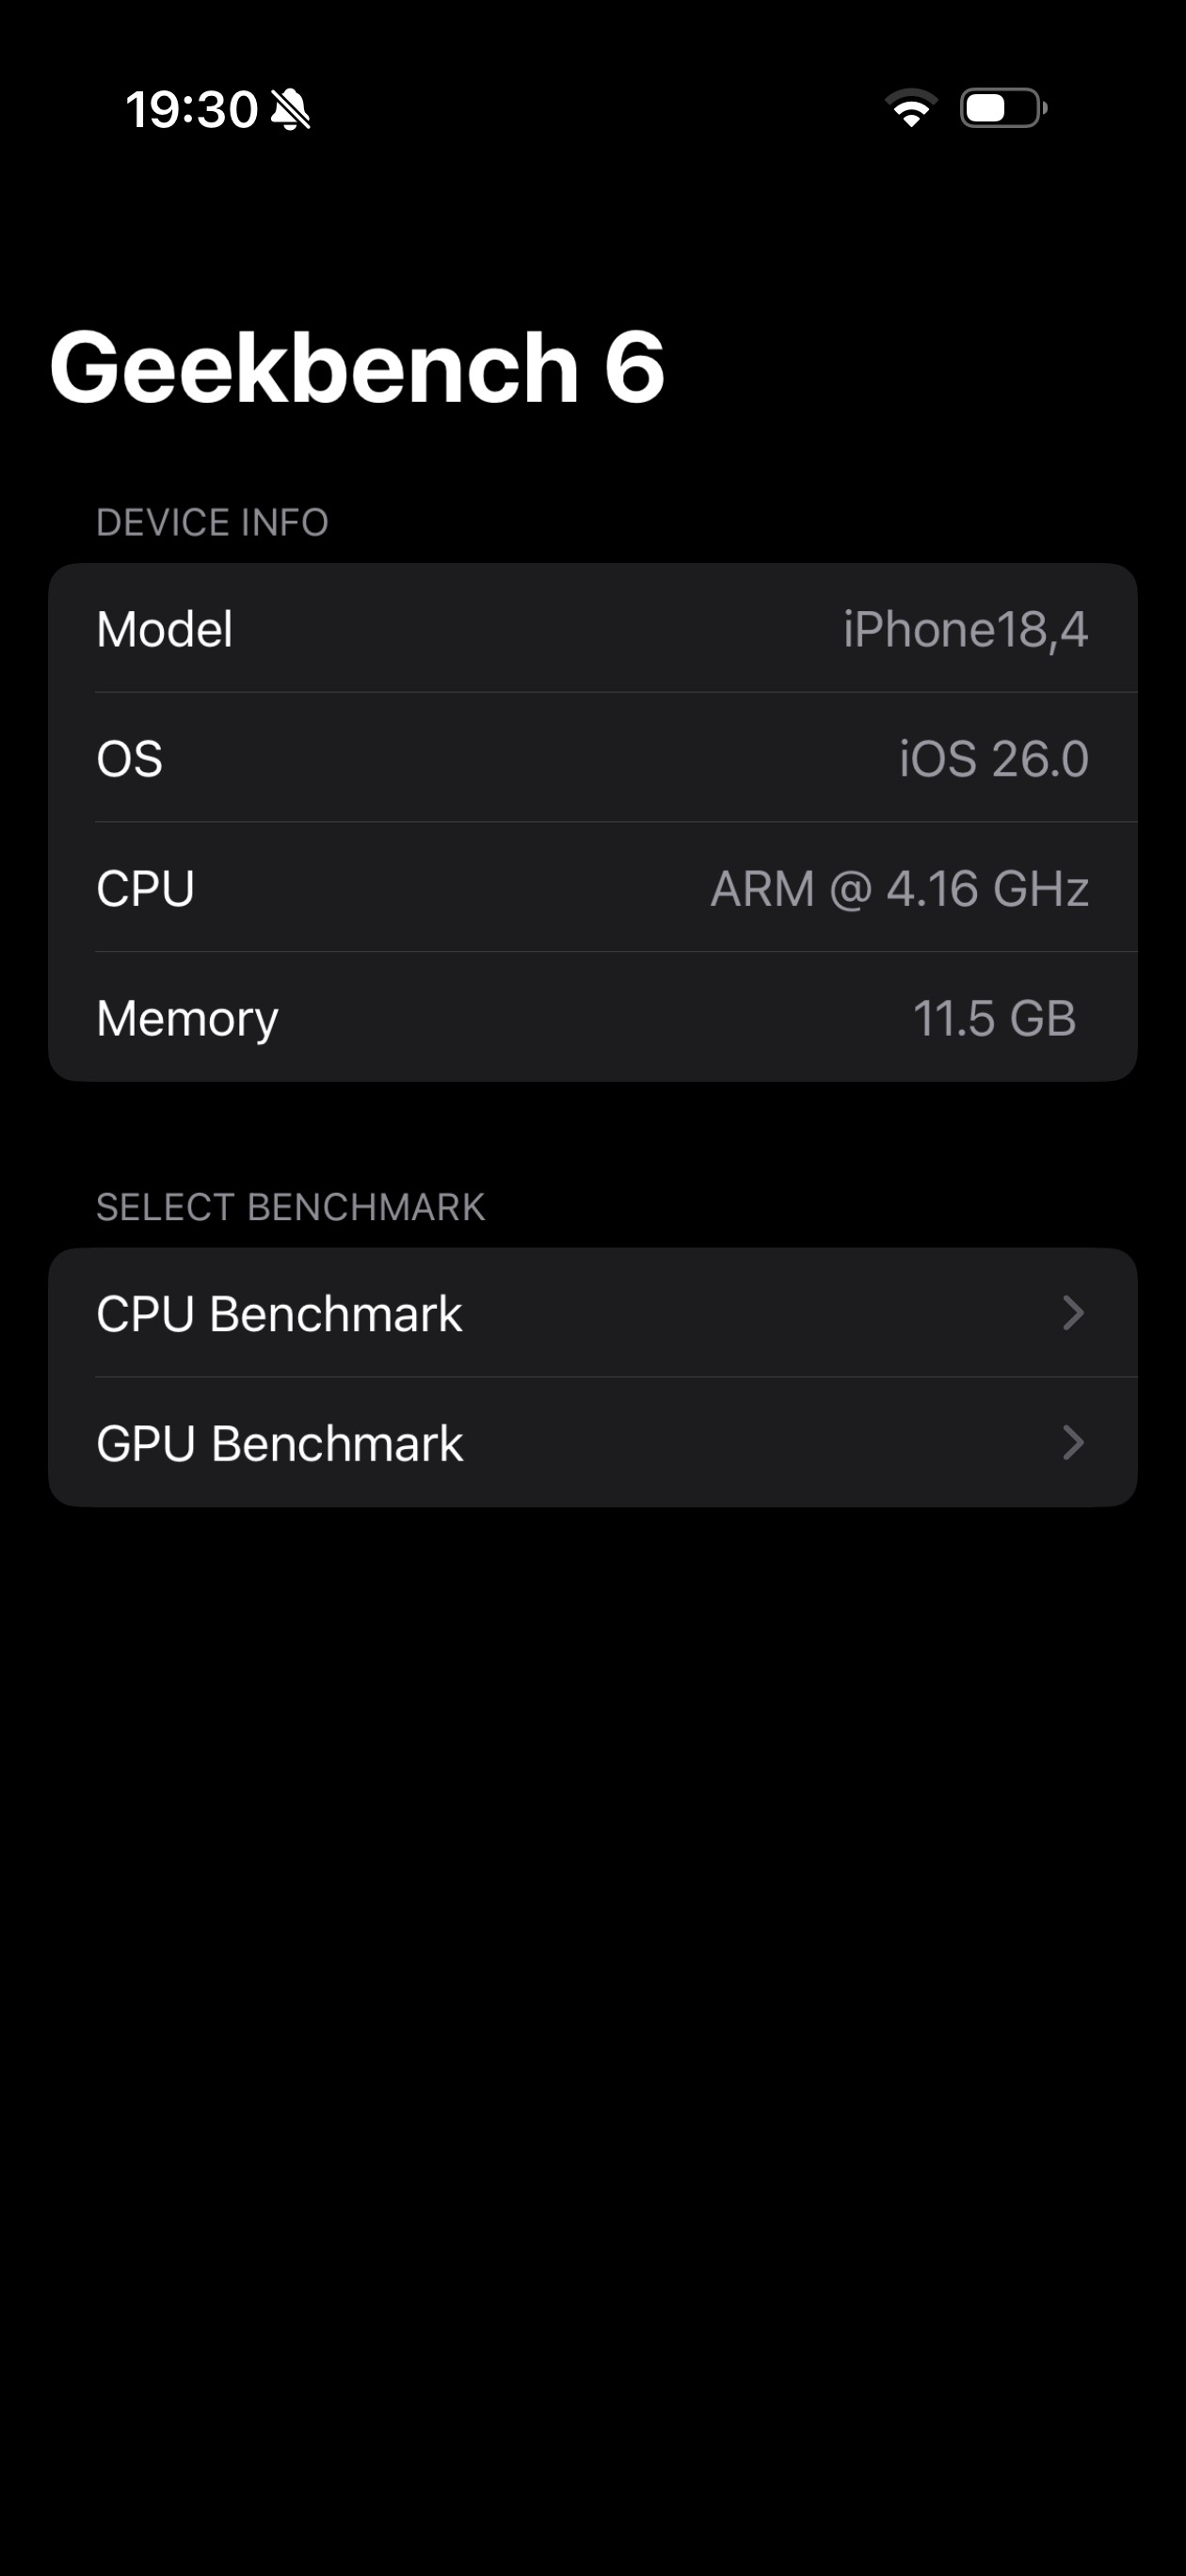
Task: Select the OS label in device info
Action: [130, 758]
